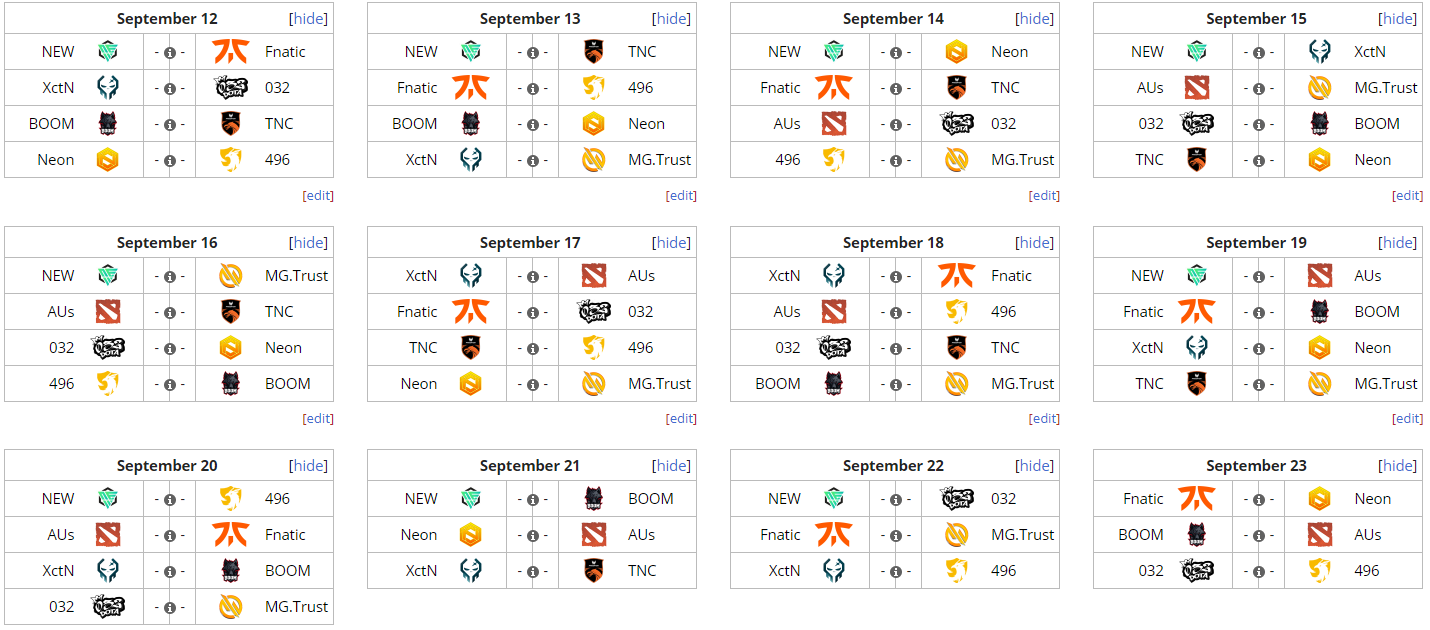Click edit link below September 13 table
The width and height of the screenshot is (1430, 630).
click(x=682, y=196)
